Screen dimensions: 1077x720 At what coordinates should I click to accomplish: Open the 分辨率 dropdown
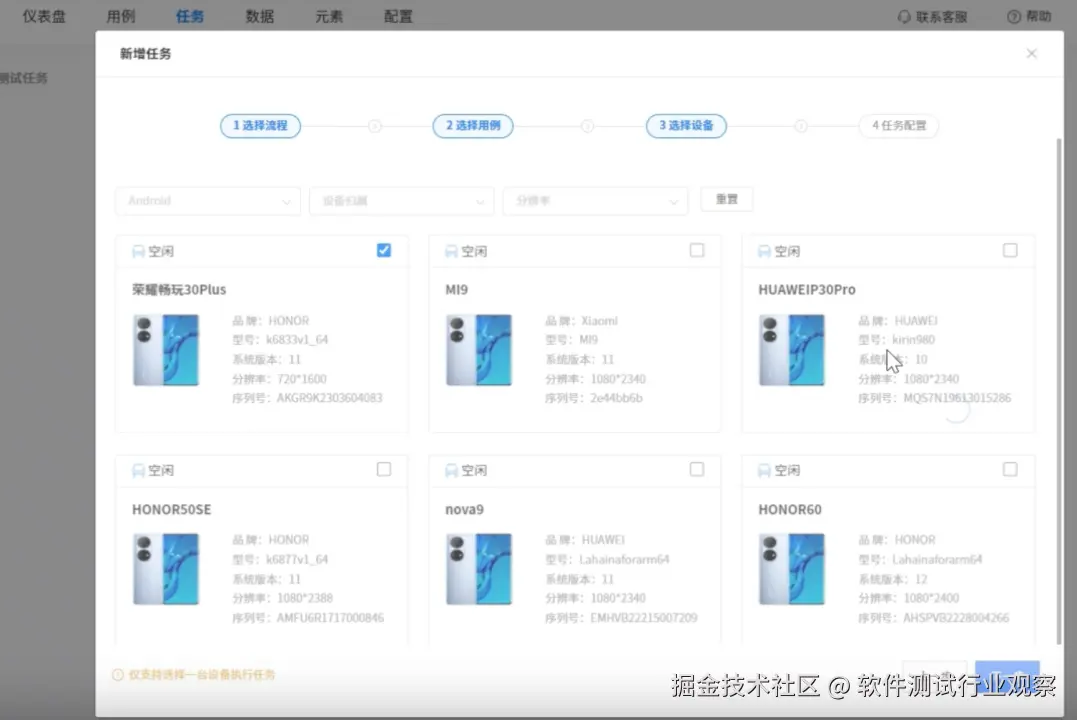pos(596,201)
